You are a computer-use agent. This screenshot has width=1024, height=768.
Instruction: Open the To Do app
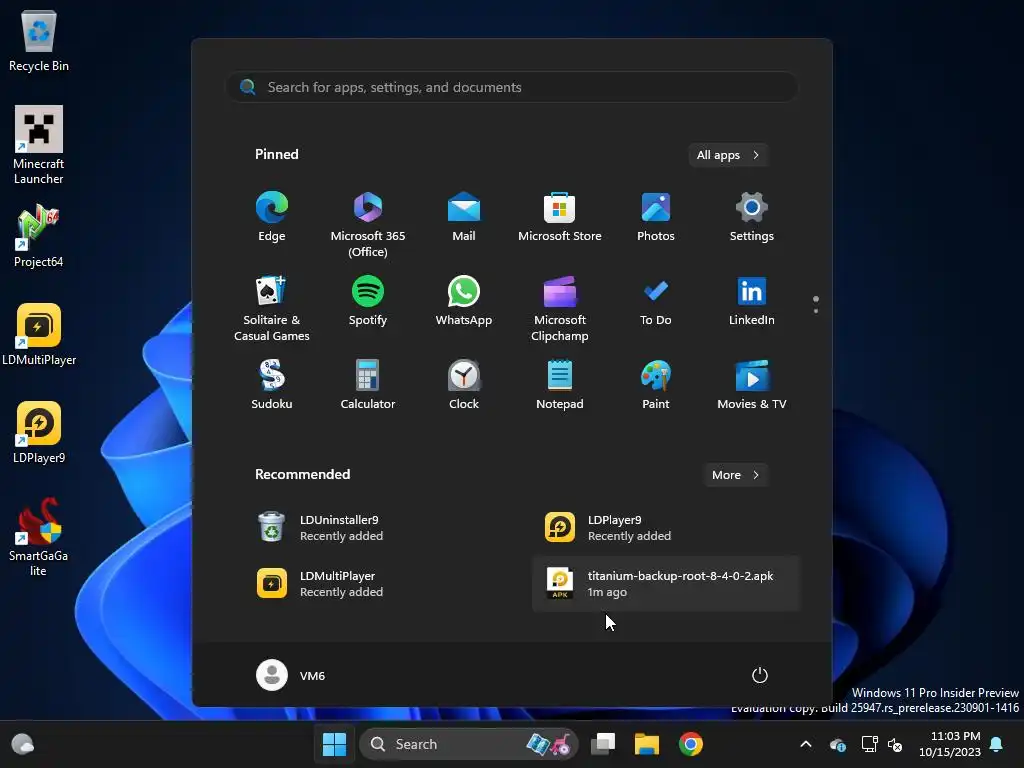(656, 302)
